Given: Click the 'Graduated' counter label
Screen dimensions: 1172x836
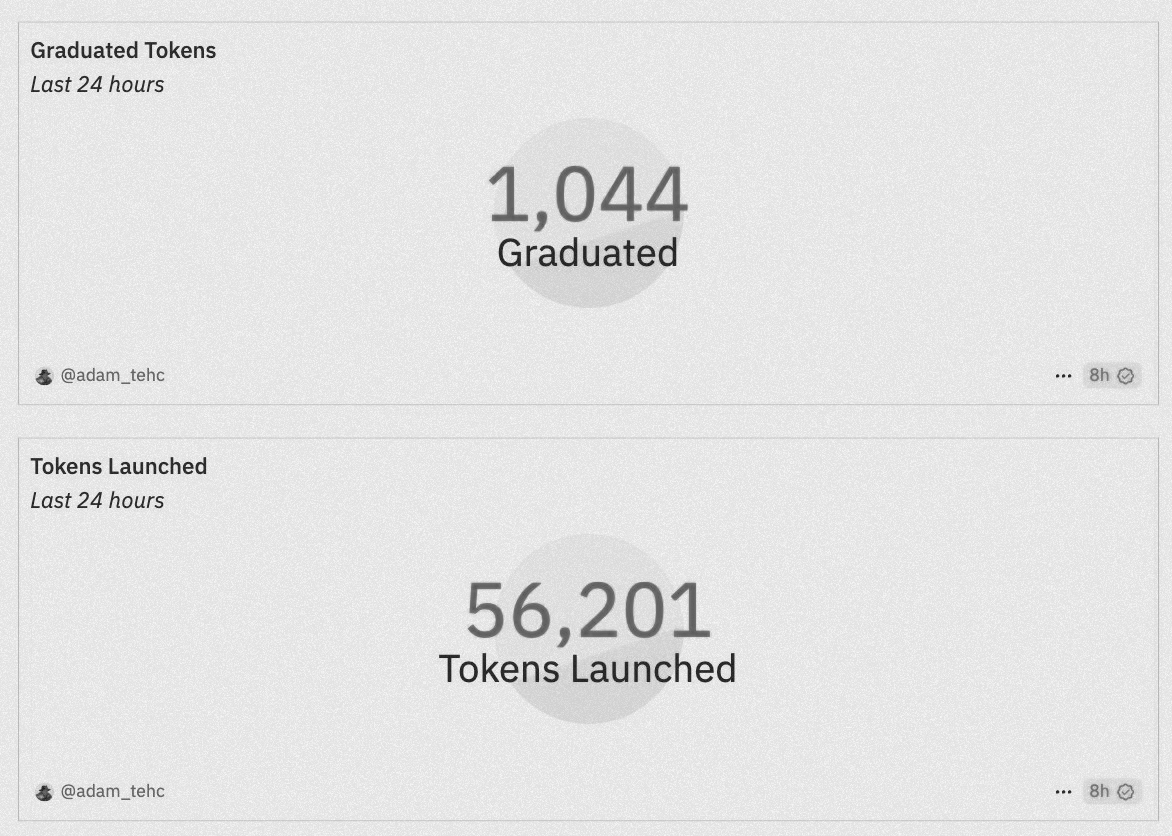Looking at the screenshot, I should tap(587, 253).
